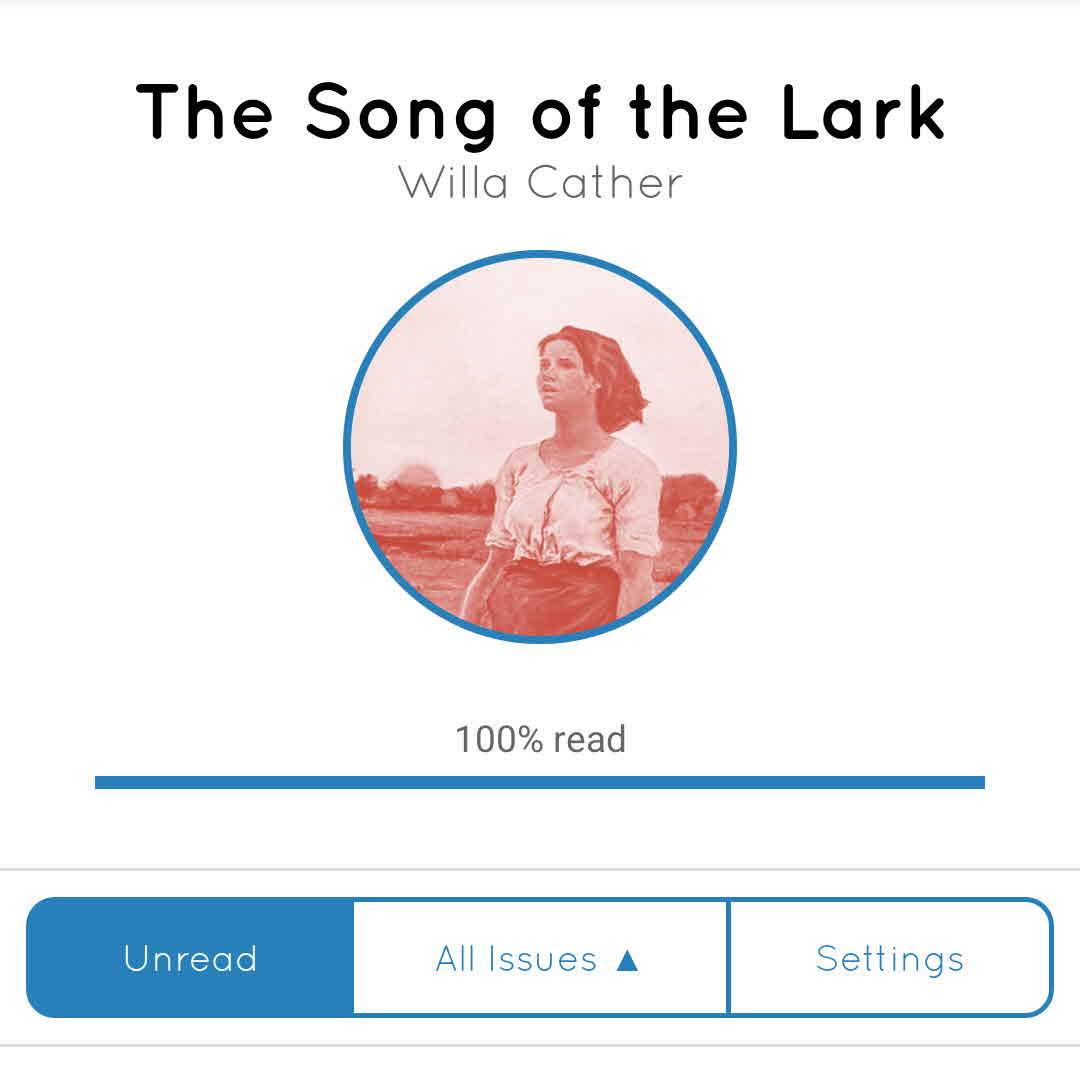Click the word "Lark" in the title
This screenshot has height=1080, width=1080.
pos(862,112)
